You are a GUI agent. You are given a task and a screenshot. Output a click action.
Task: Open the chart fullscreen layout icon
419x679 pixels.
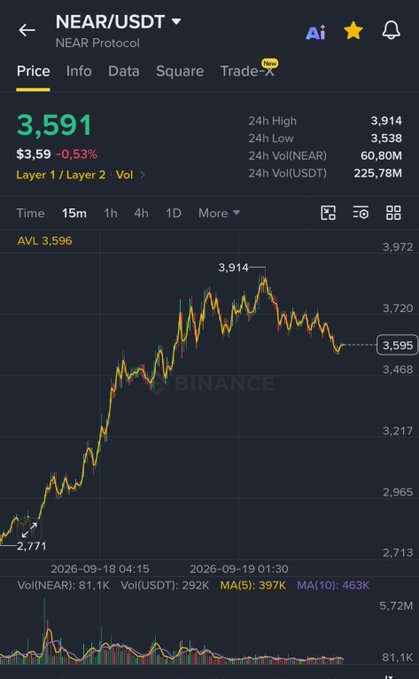[x=328, y=213]
